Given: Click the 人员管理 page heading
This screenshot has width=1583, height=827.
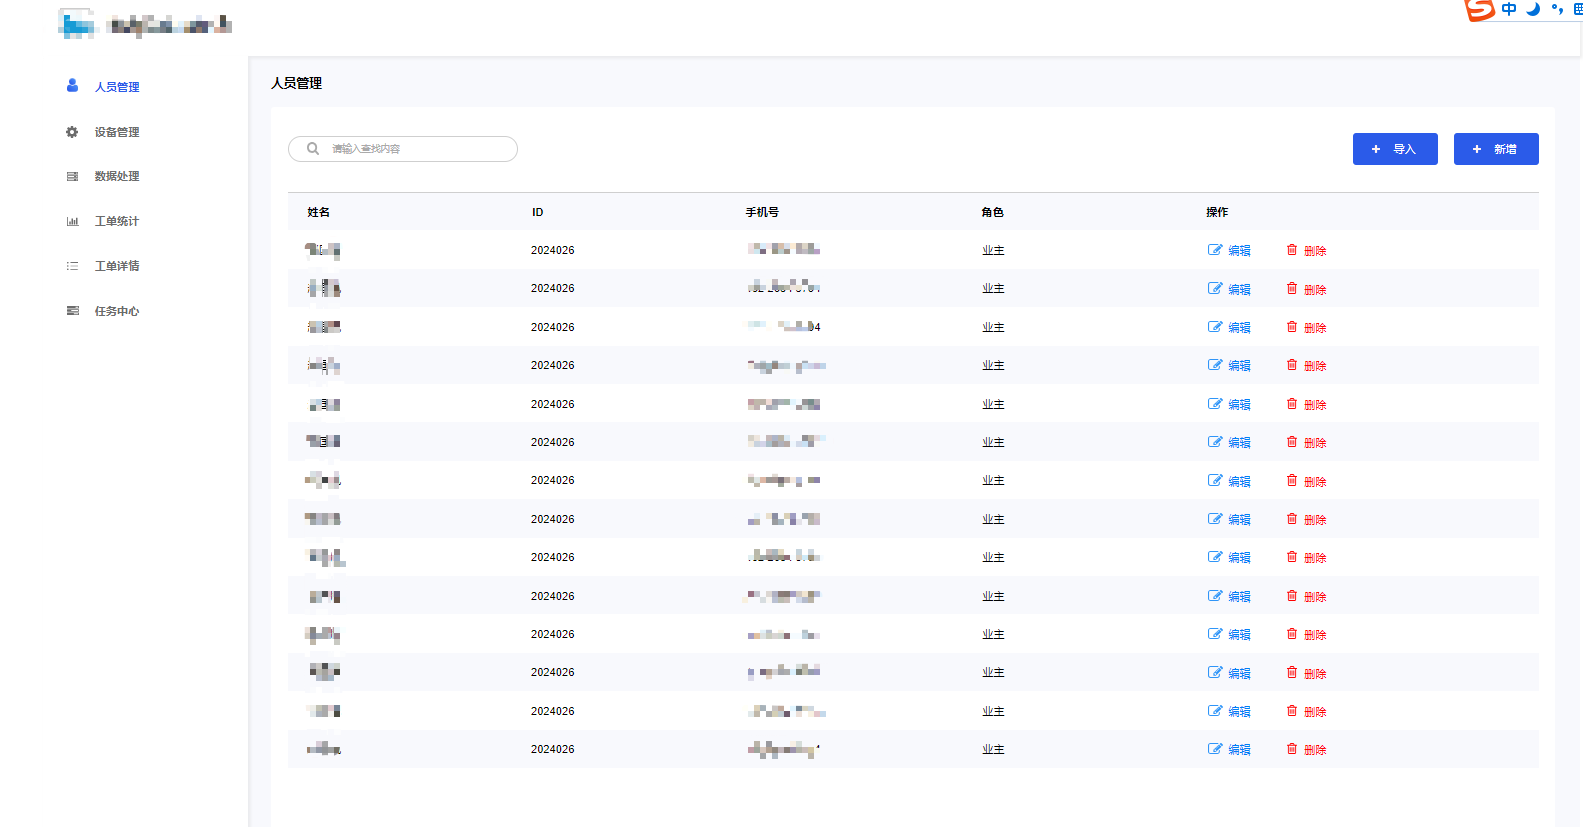Looking at the screenshot, I should 297,83.
